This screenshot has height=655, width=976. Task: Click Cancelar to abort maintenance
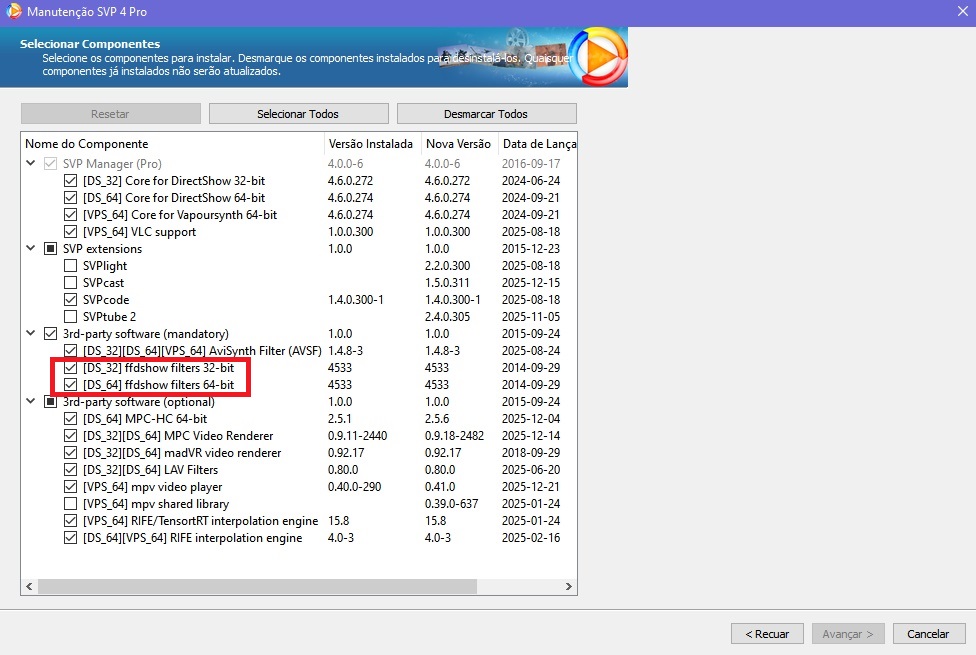pyautogui.click(x=927, y=634)
